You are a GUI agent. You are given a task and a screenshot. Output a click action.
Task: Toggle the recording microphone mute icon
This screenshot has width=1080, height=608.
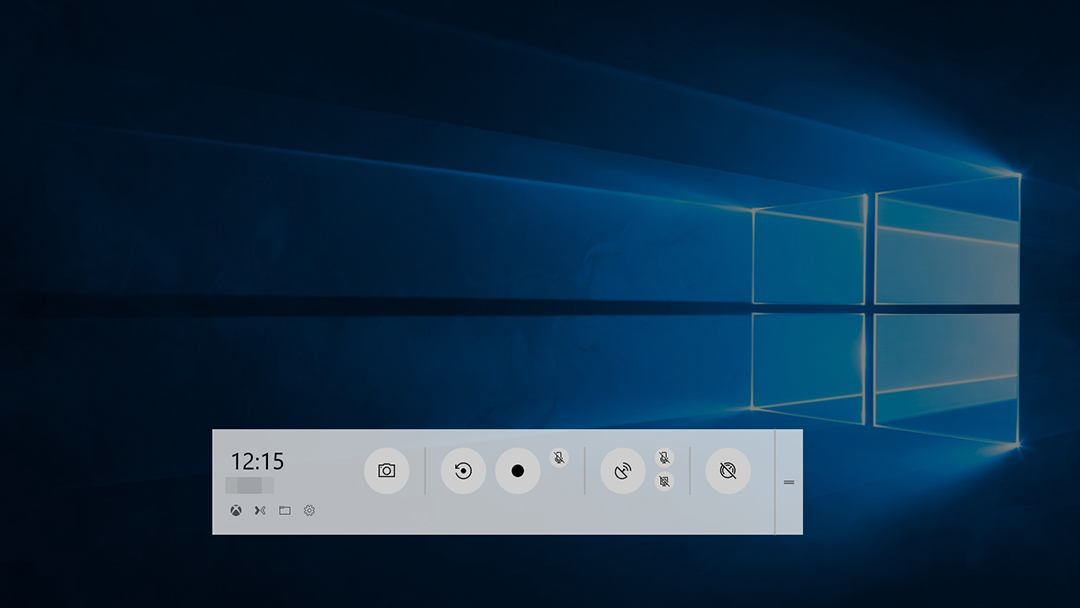coord(559,458)
